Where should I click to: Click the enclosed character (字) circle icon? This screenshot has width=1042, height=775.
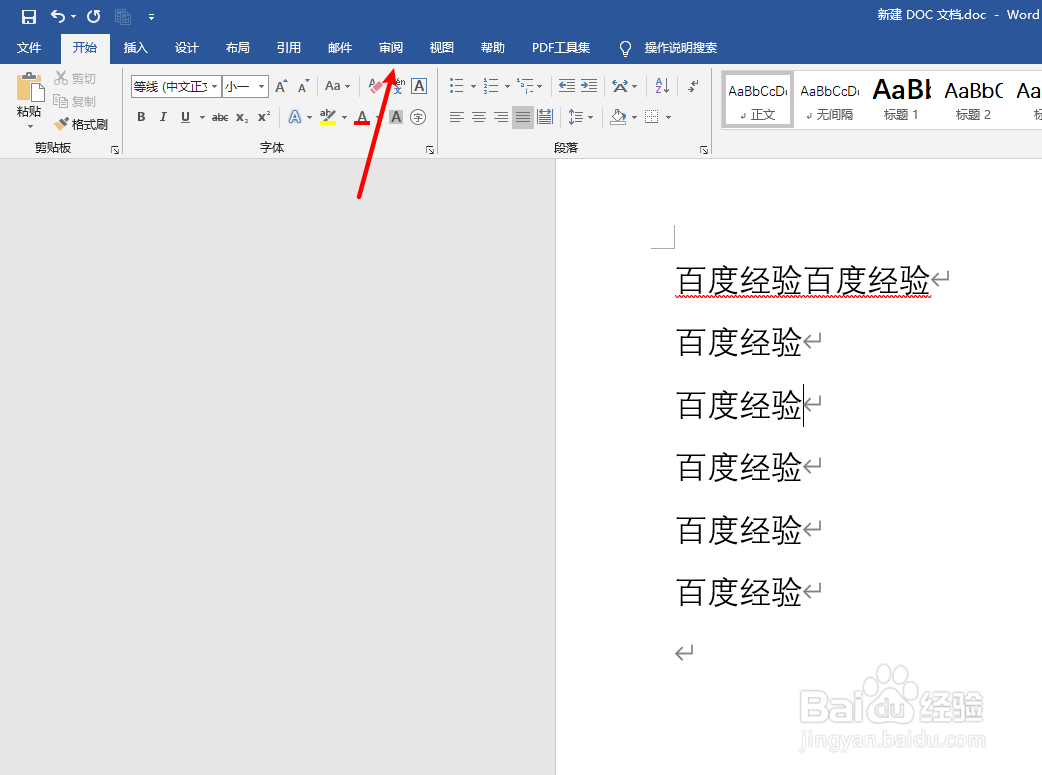click(x=418, y=117)
